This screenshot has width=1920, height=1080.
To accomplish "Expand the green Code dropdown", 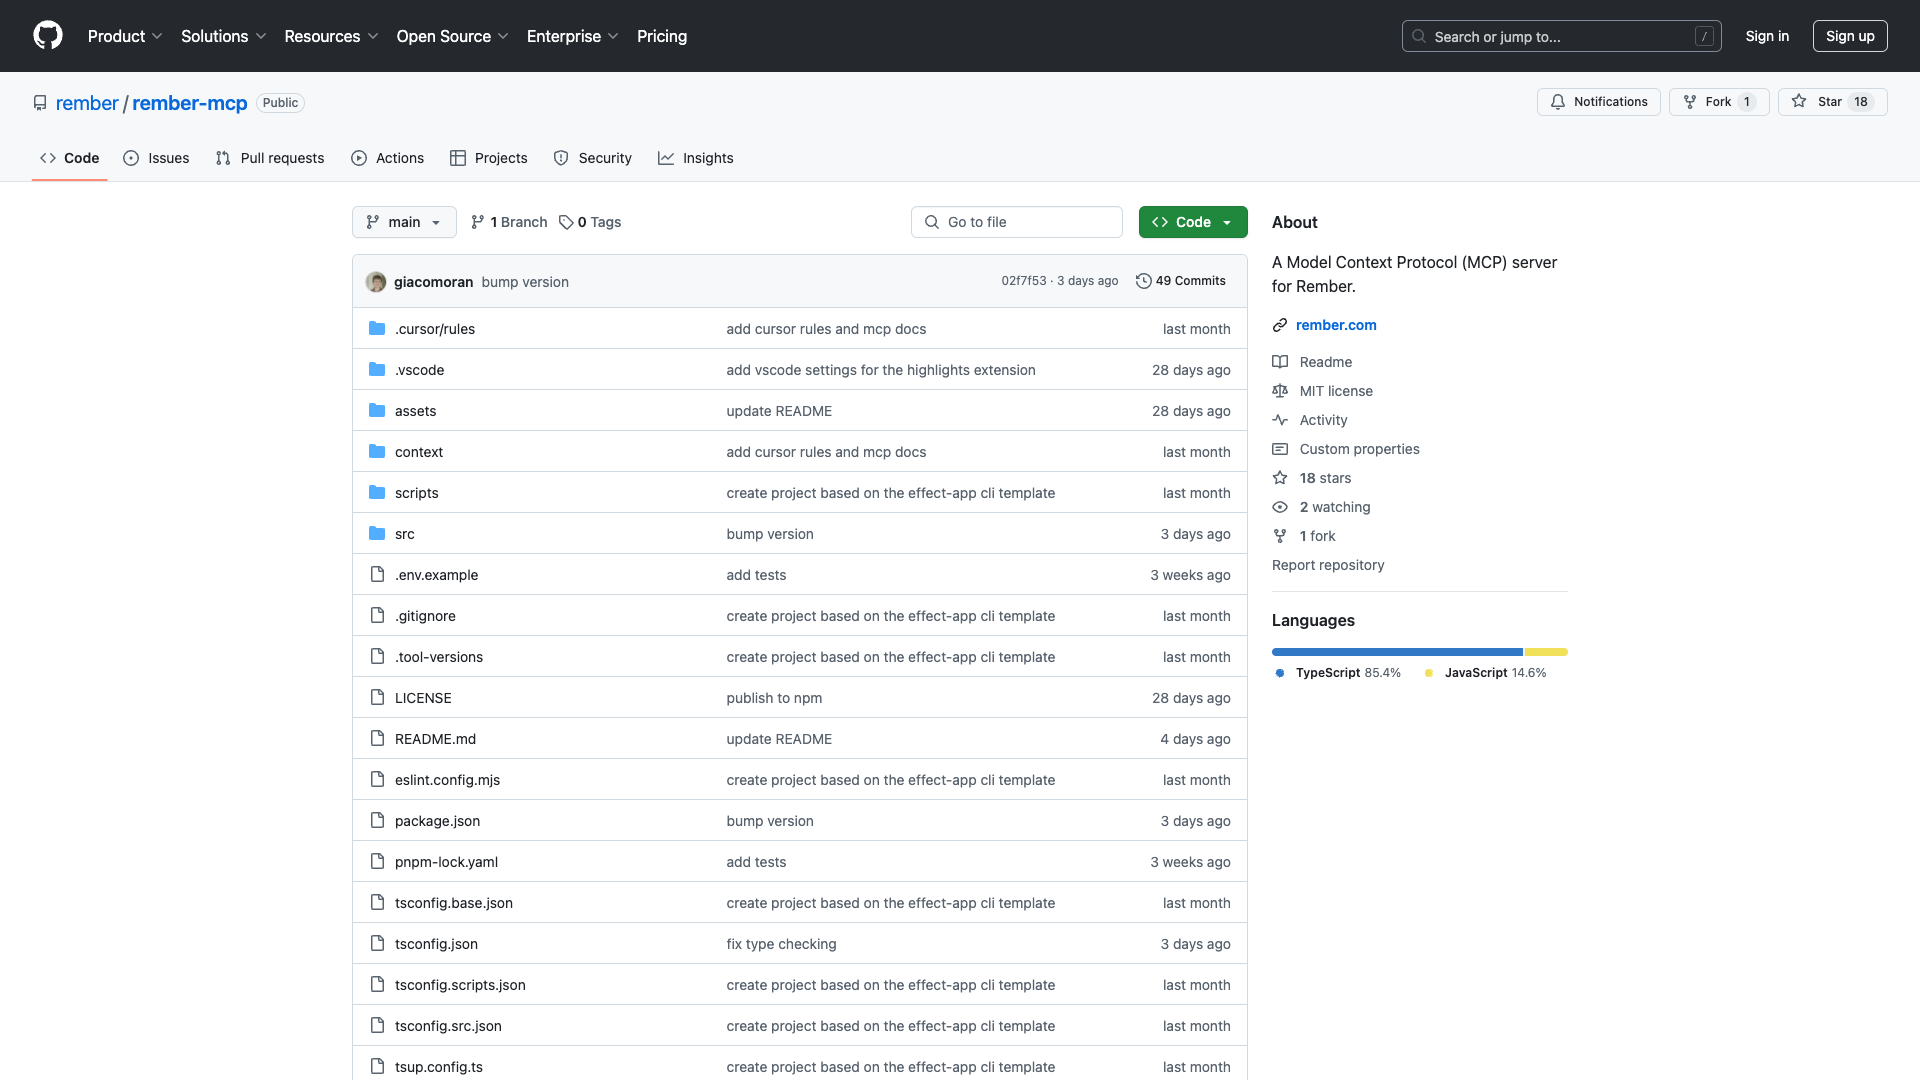I will tap(1192, 222).
